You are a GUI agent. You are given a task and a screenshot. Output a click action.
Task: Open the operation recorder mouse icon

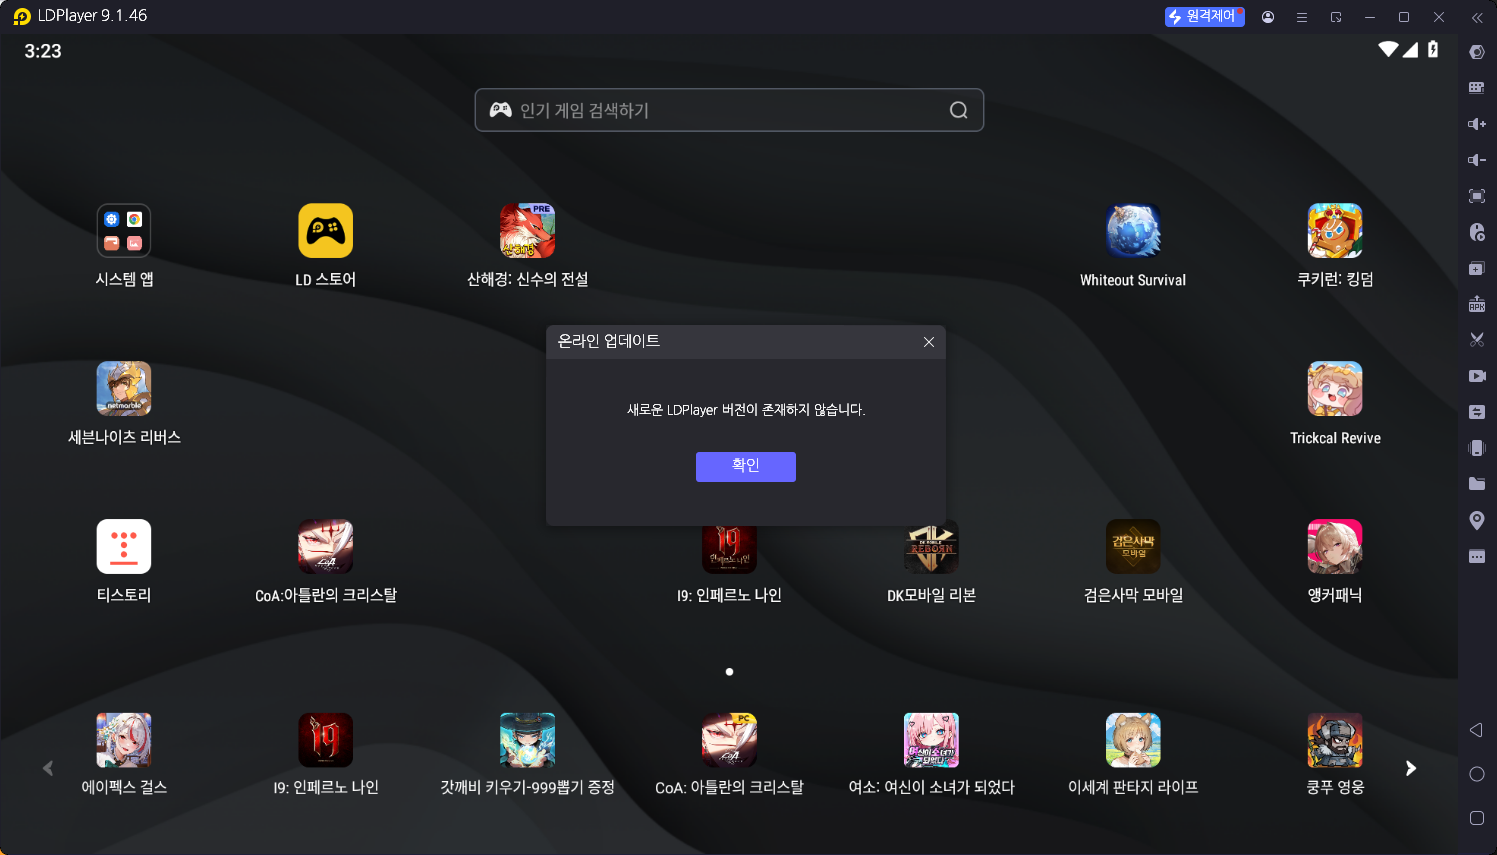click(1477, 232)
